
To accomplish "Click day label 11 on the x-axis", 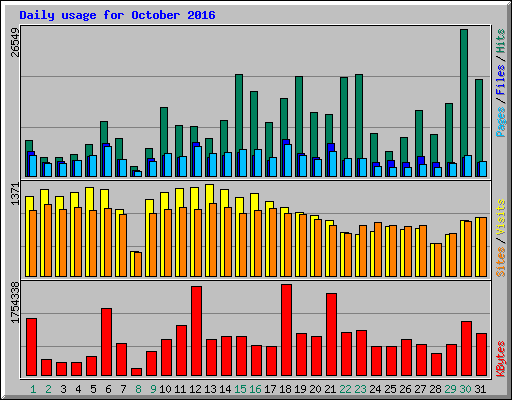I will (180, 389).
